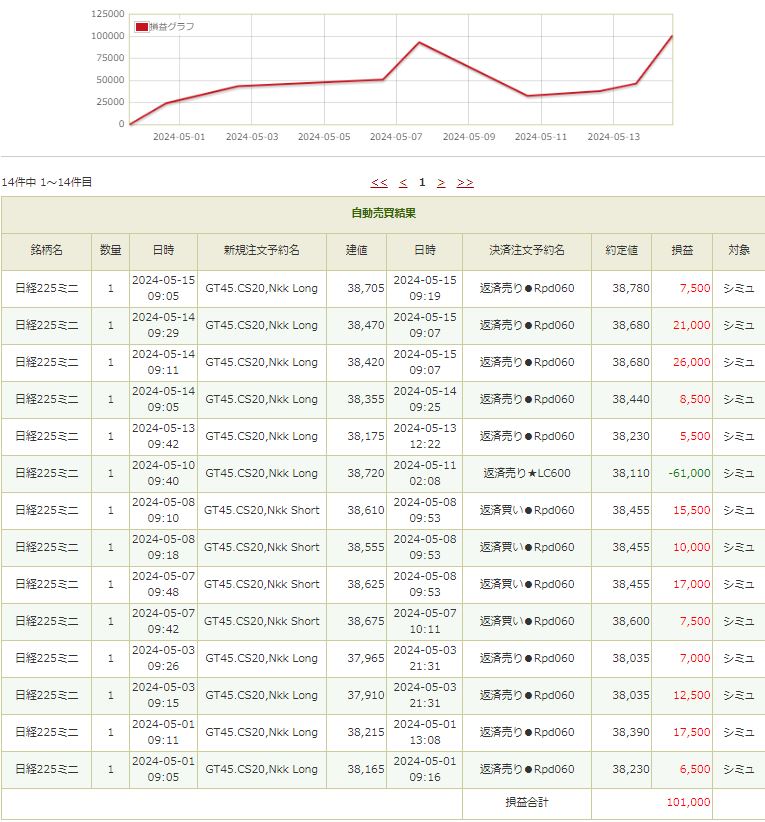Viewport: 765px width, 822px height.
Task: Click the 銘柄名 column header
Action: 46,251
